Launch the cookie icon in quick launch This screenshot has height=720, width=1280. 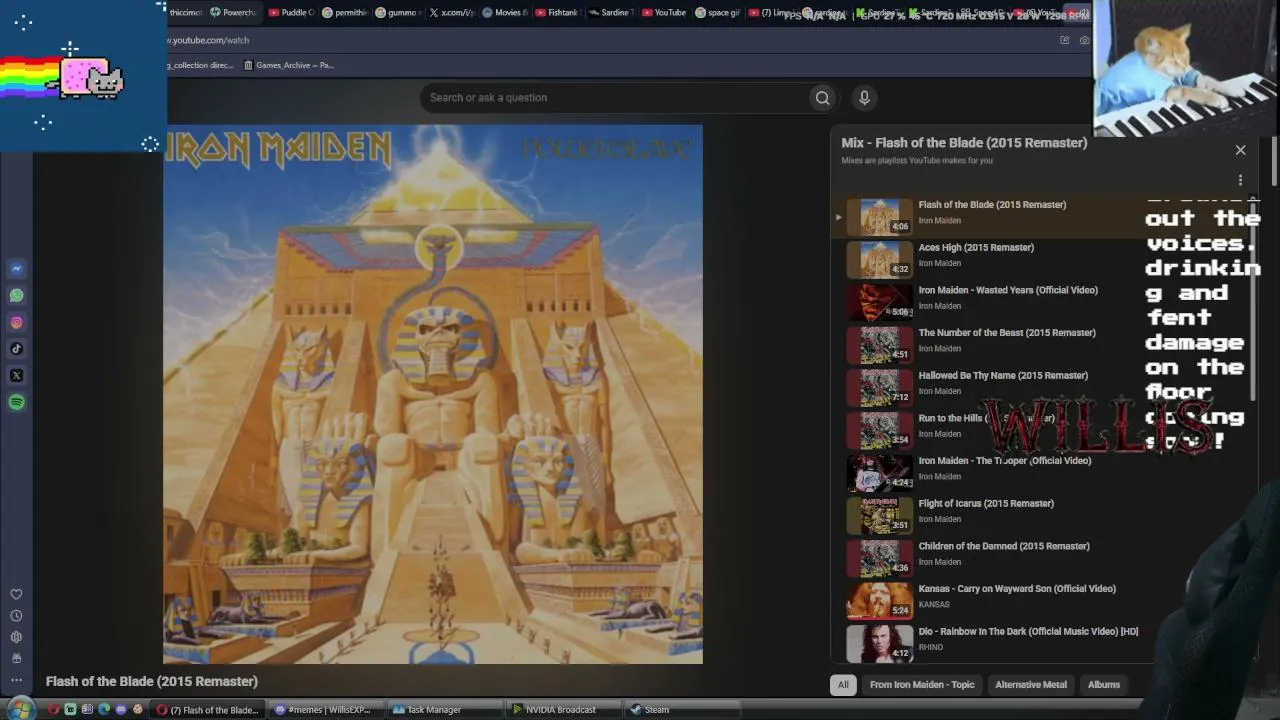click(138, 710)
